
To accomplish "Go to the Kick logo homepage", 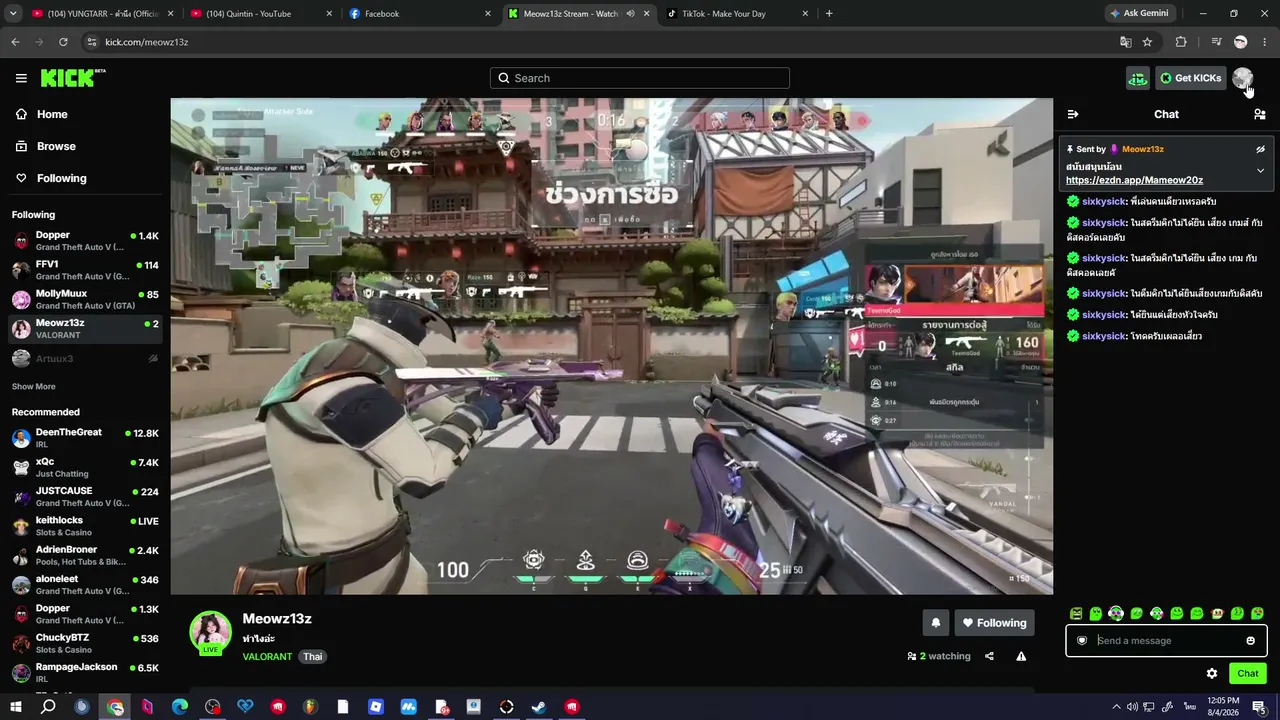I will [73, 78].
